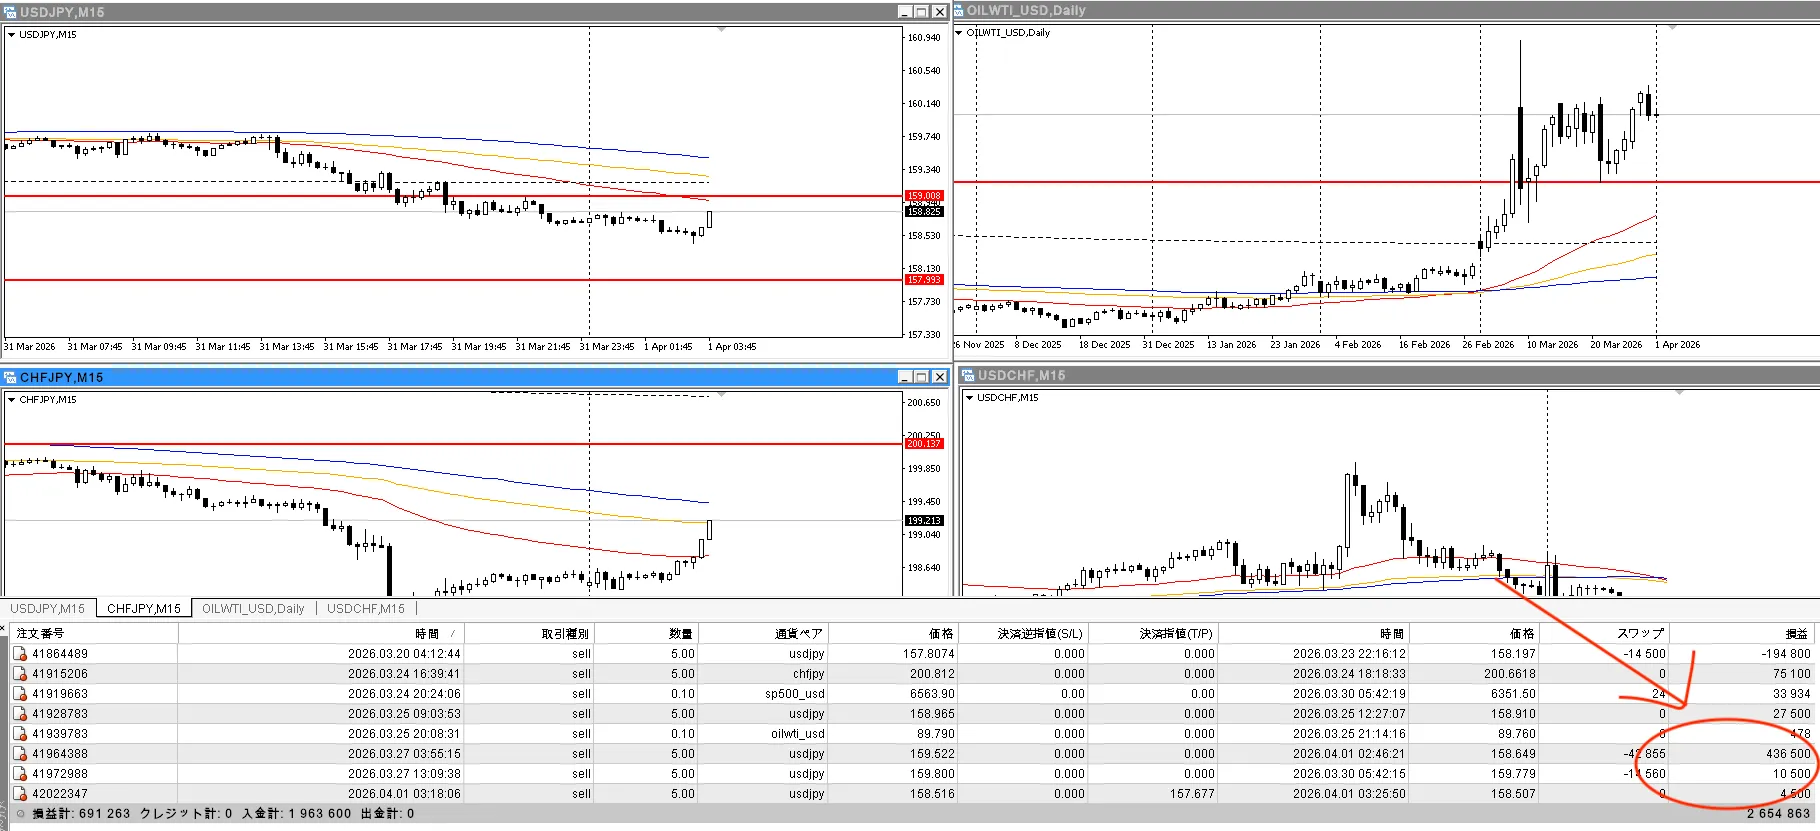This screenshot has width=1820, height=831.
Task: Click the order icon for 42022347
Action: pos(20,794)
